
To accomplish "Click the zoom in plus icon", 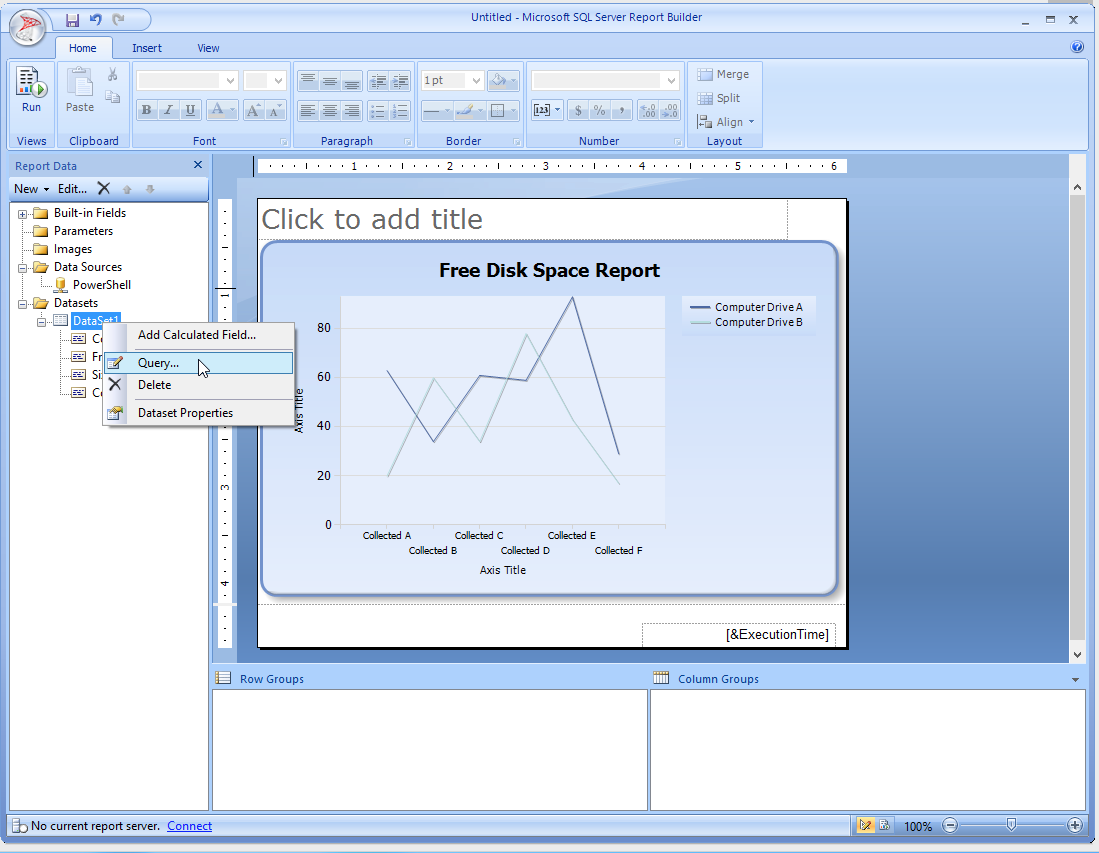I will point(1075,826).
